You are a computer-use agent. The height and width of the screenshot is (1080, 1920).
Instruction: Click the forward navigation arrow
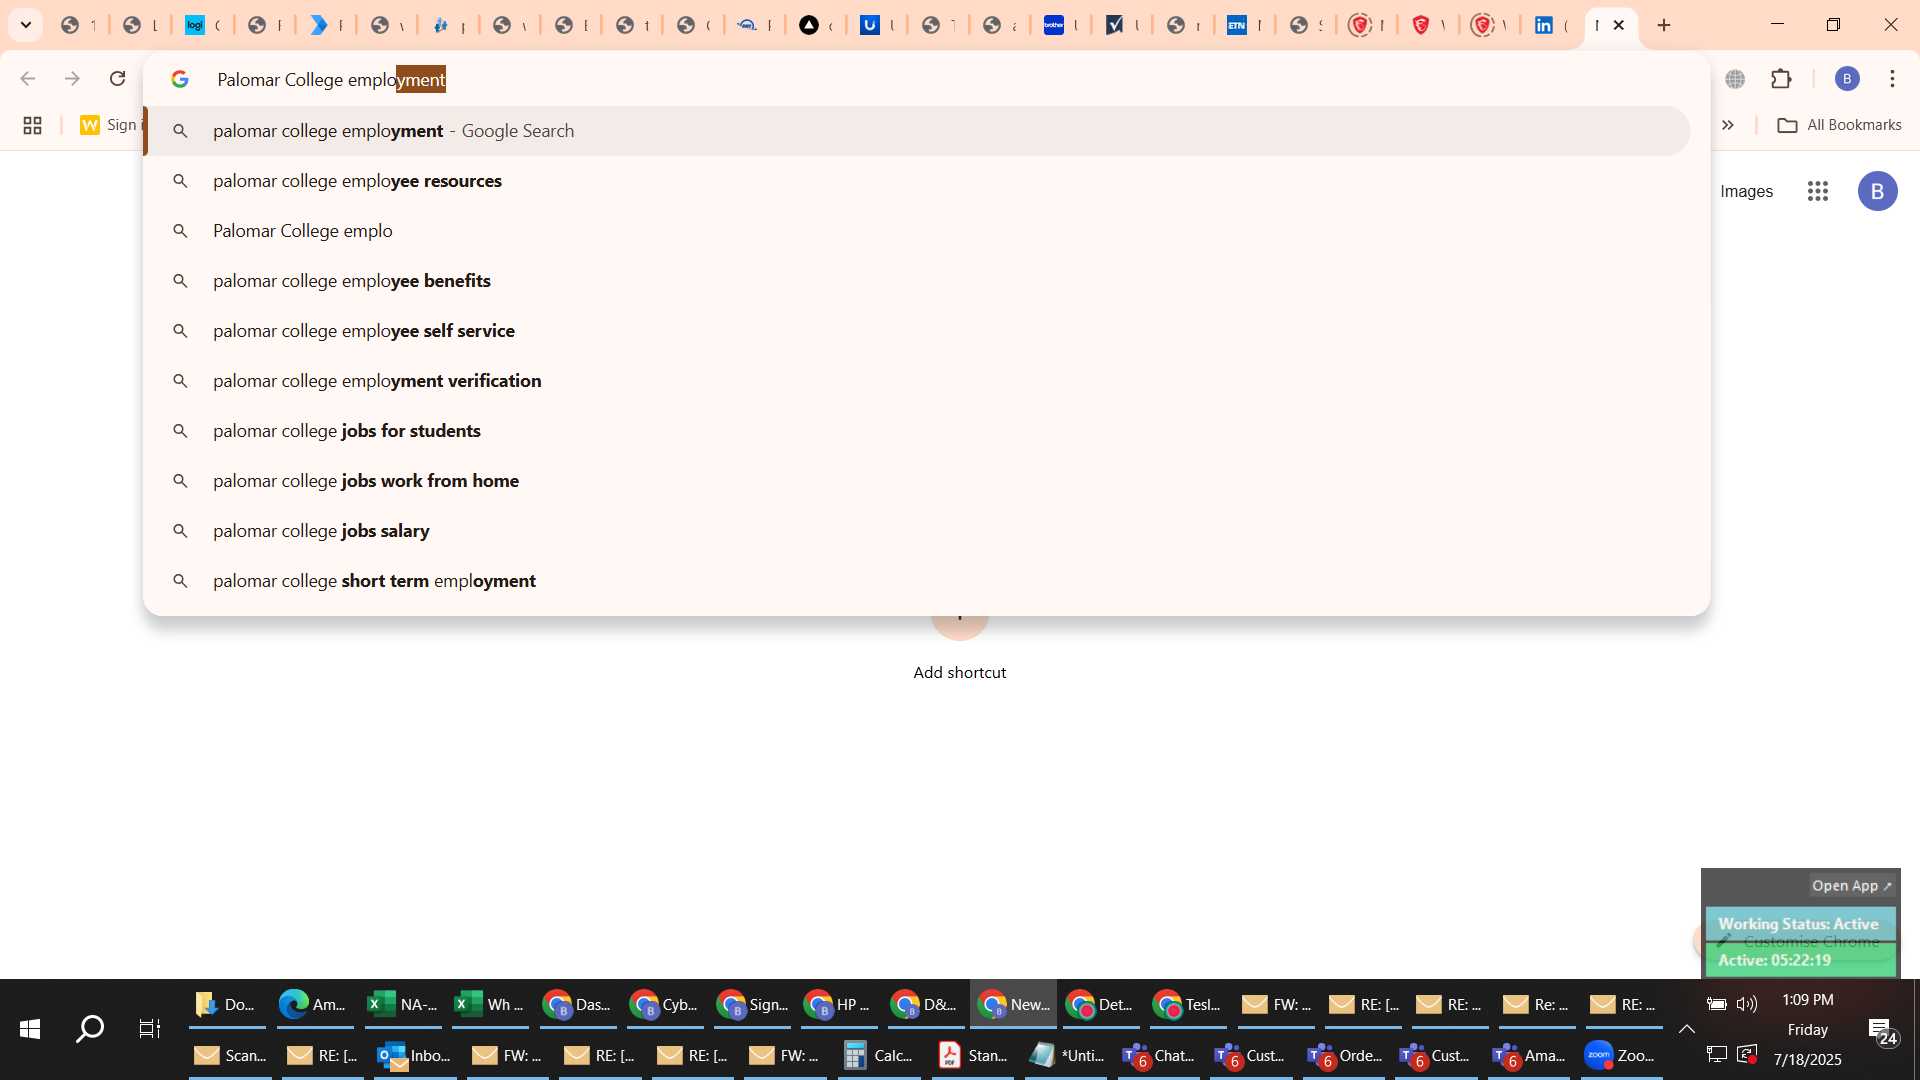tap(72, 78)
